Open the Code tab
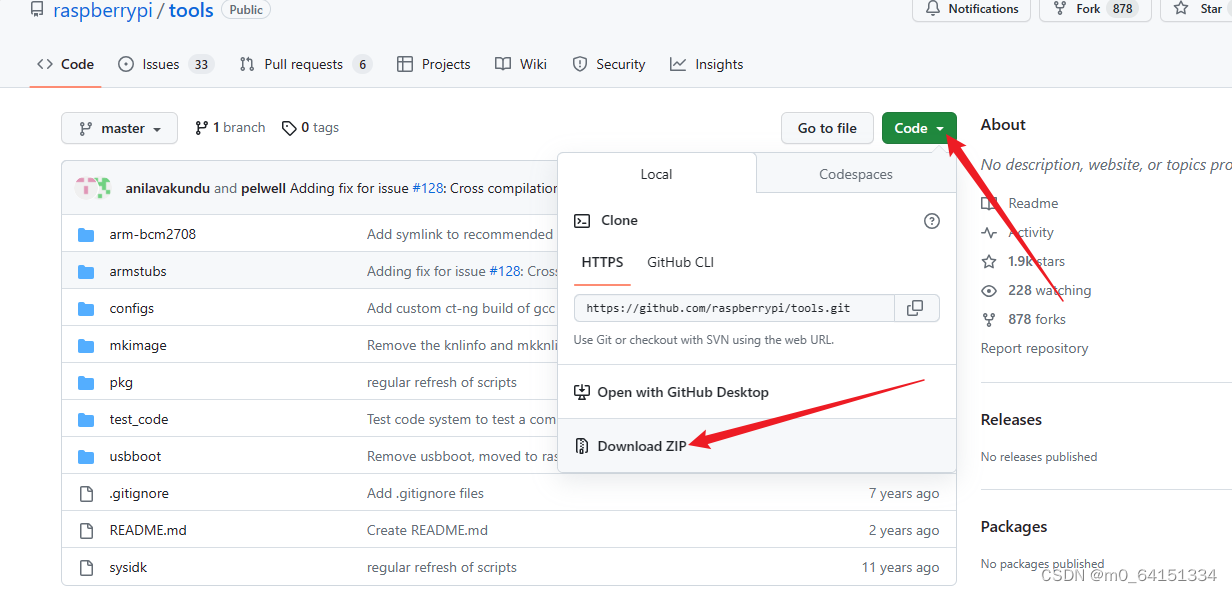The width and height of the screenshot is (1232, 593). click(65, 64)
